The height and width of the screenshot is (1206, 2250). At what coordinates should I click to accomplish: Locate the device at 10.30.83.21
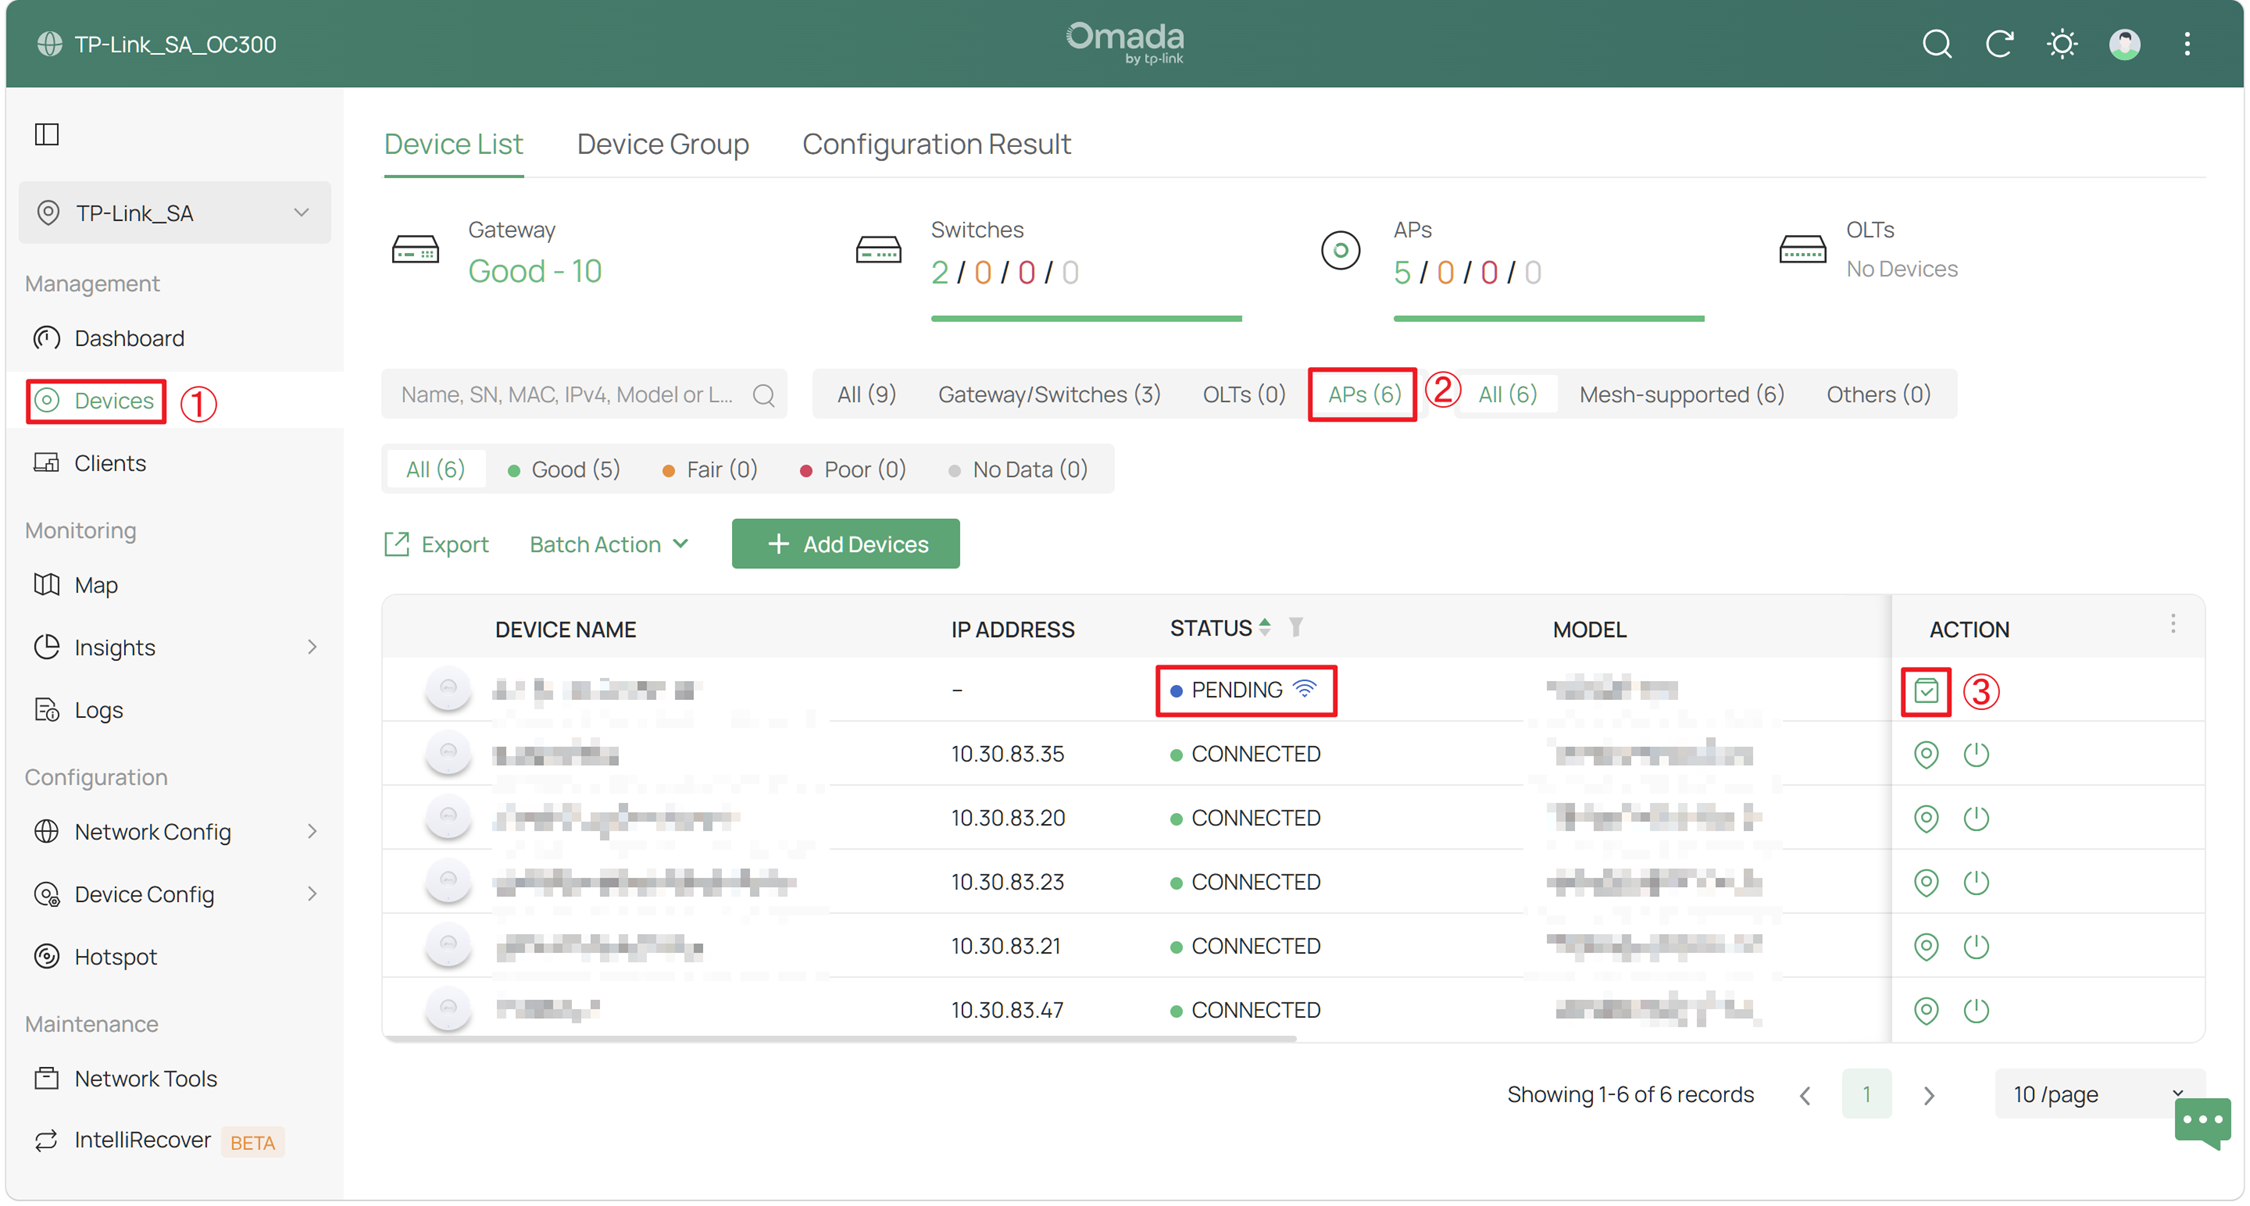(x=1926, y=946)
